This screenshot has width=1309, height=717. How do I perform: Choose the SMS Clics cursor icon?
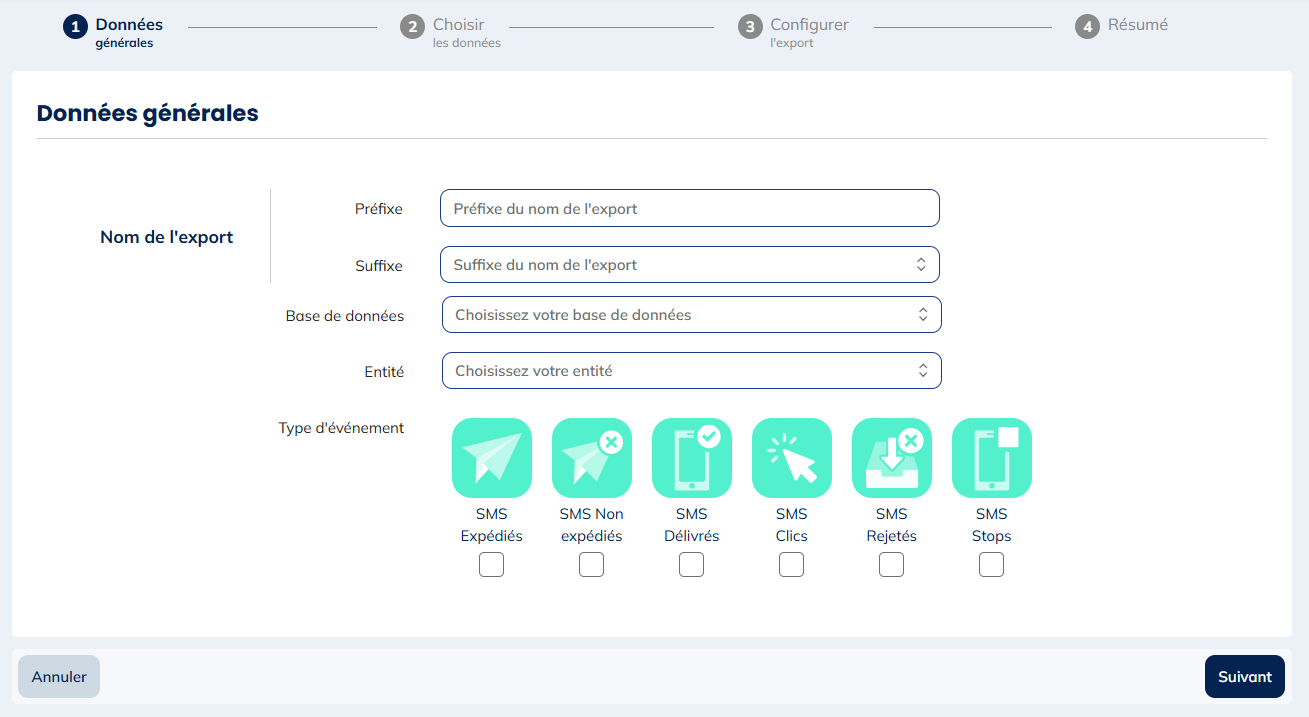point(791,458)
